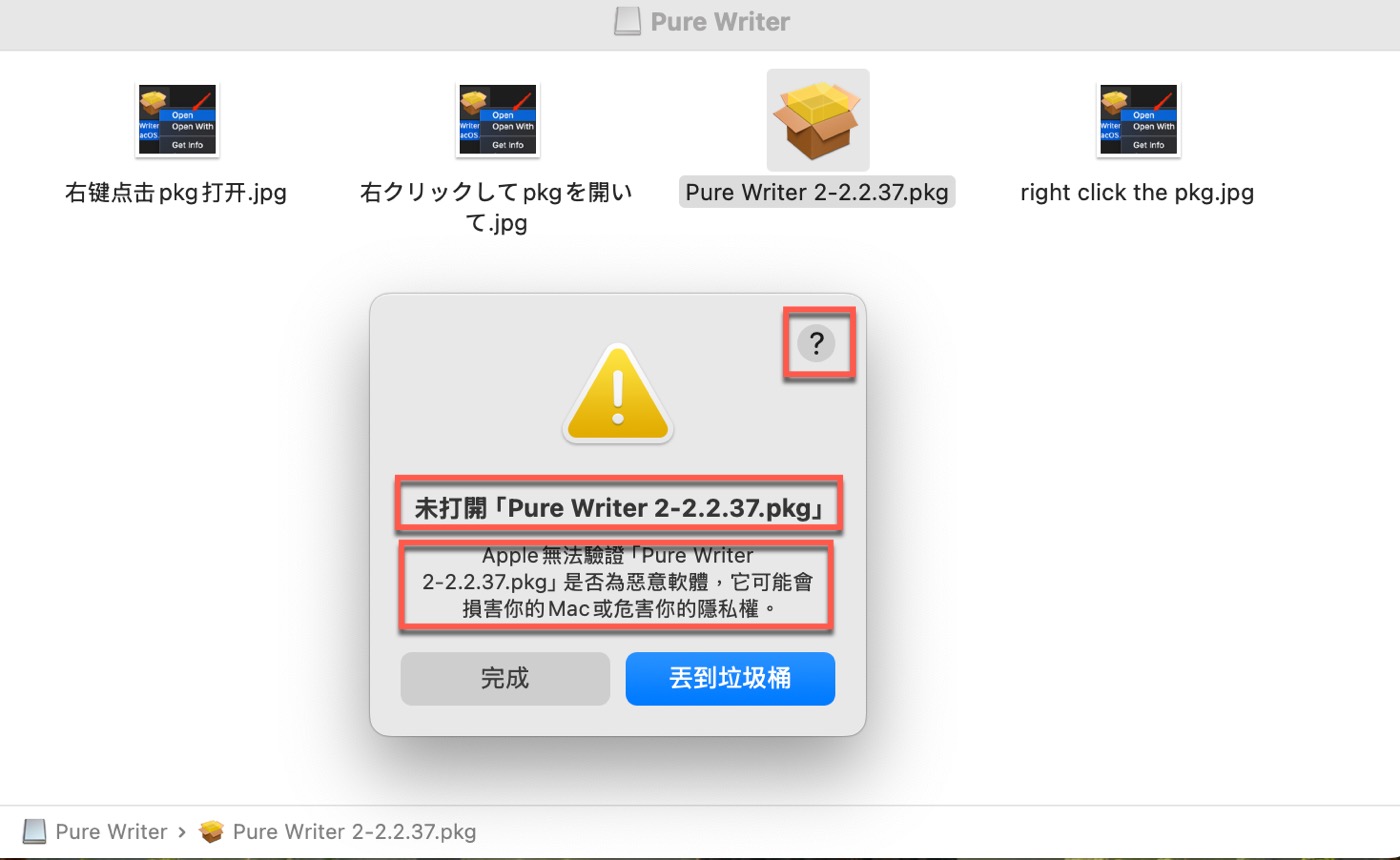Select the 右键点击pkg打开.jpg thumbnail

pos(177,120)
